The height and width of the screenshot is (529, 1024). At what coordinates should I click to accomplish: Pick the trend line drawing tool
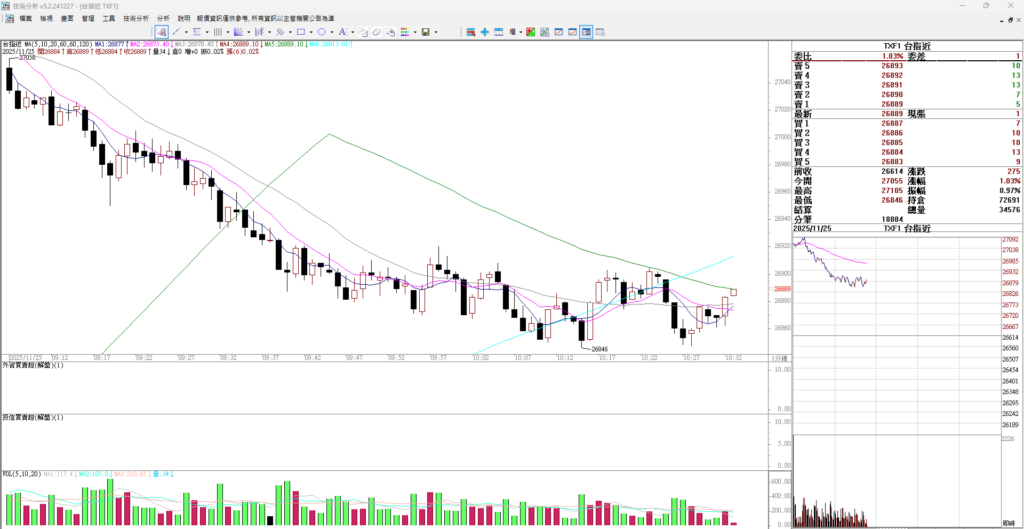click(176, 32)
